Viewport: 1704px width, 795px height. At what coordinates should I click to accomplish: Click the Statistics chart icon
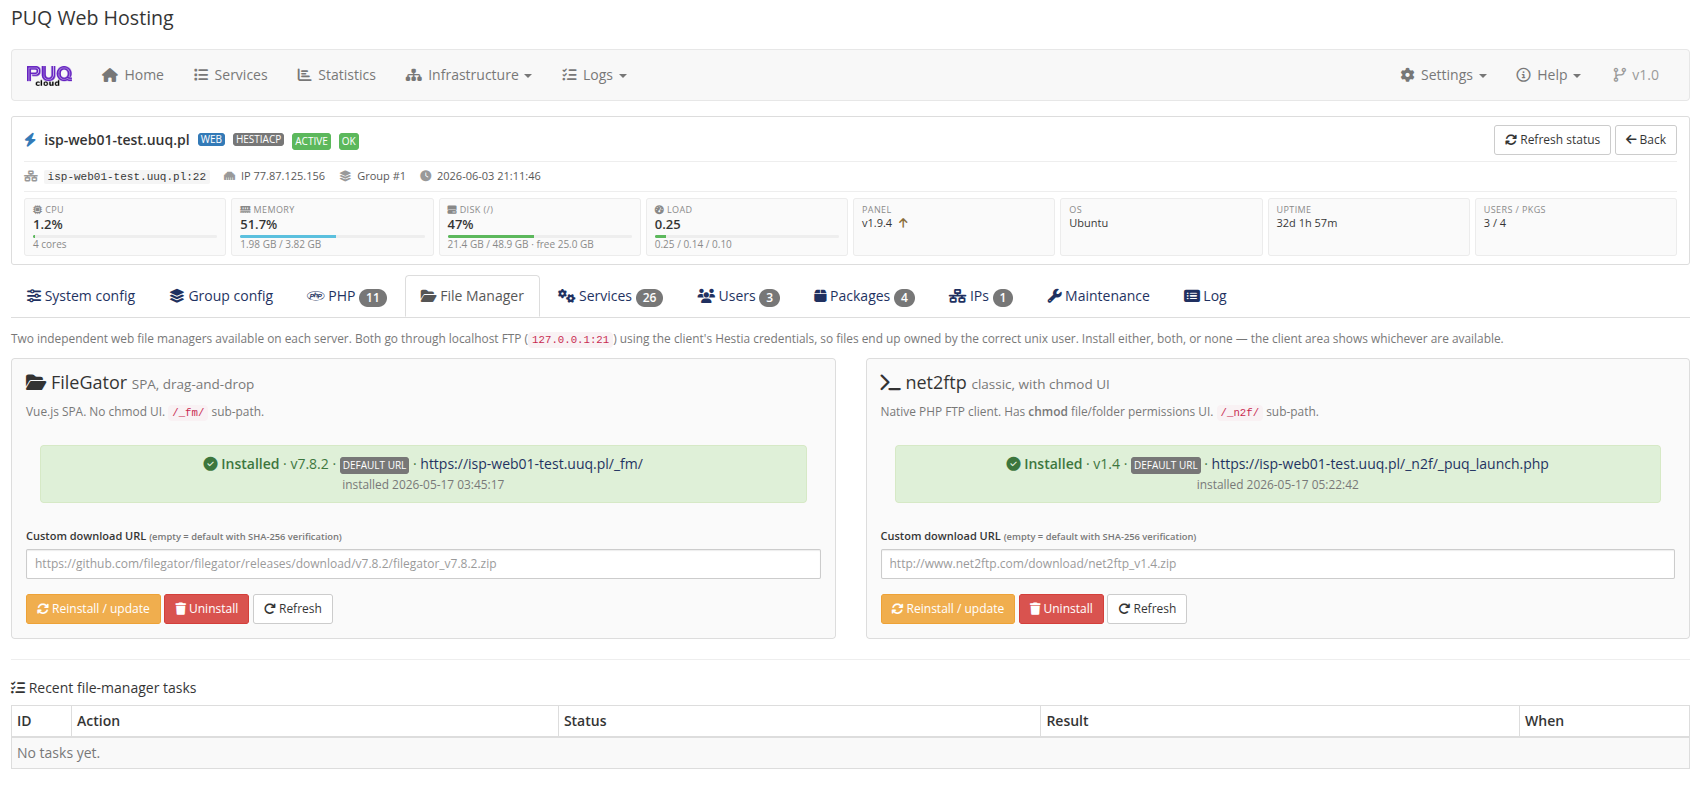[x=304, y=75]
